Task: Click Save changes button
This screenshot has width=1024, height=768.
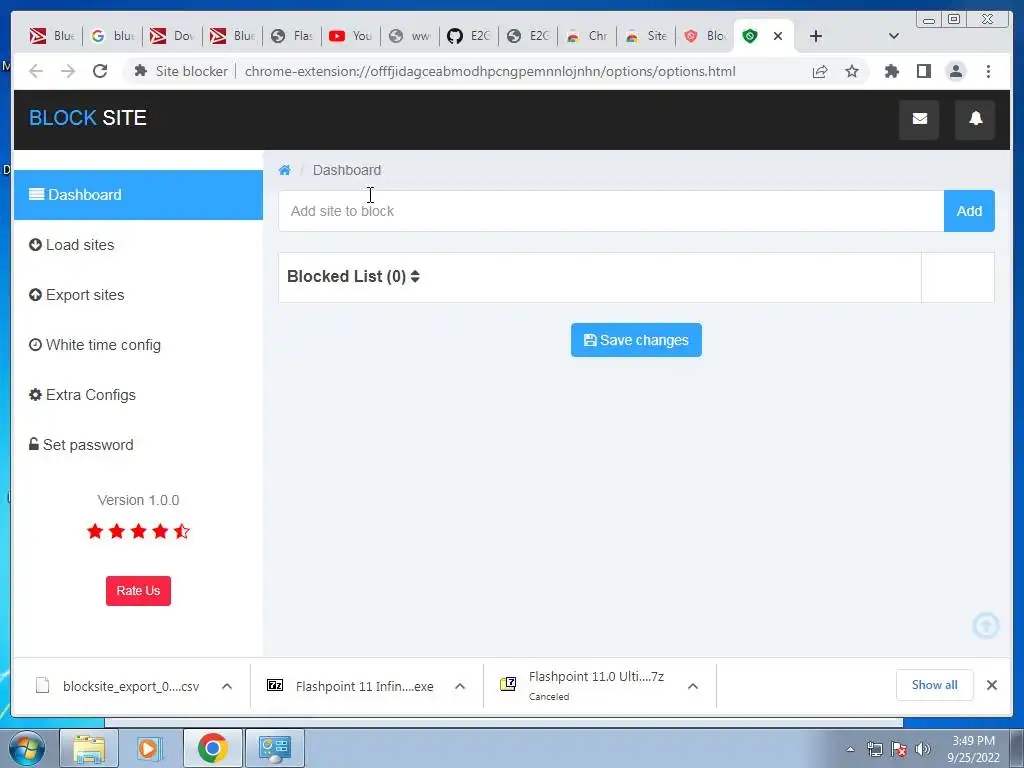Action: (x=636, y=340)
